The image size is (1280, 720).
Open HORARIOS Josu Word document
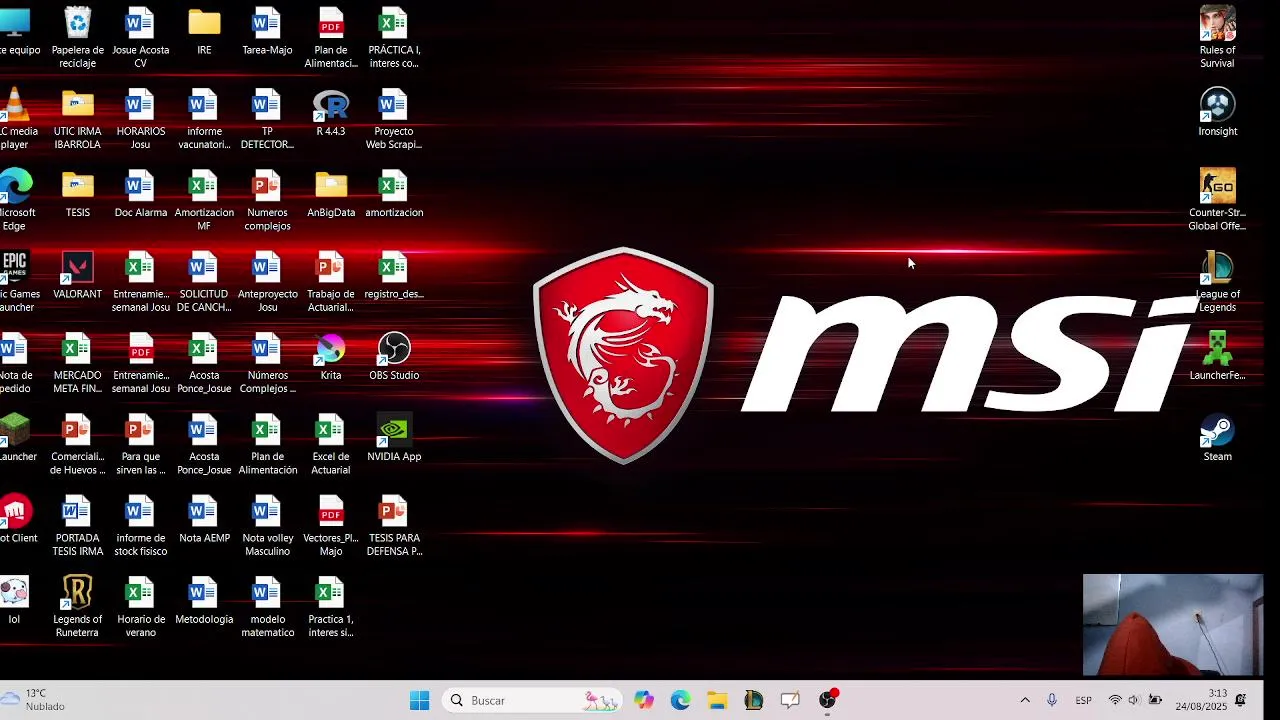coord(140,118)
